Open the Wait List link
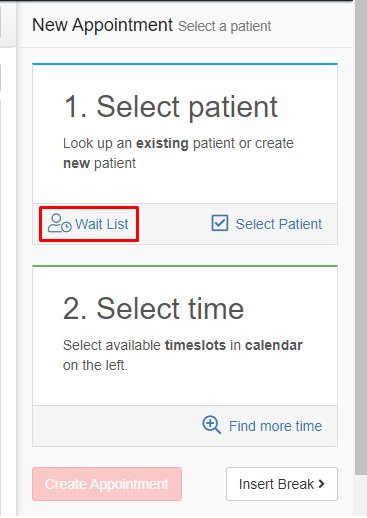 coord(89,224)
